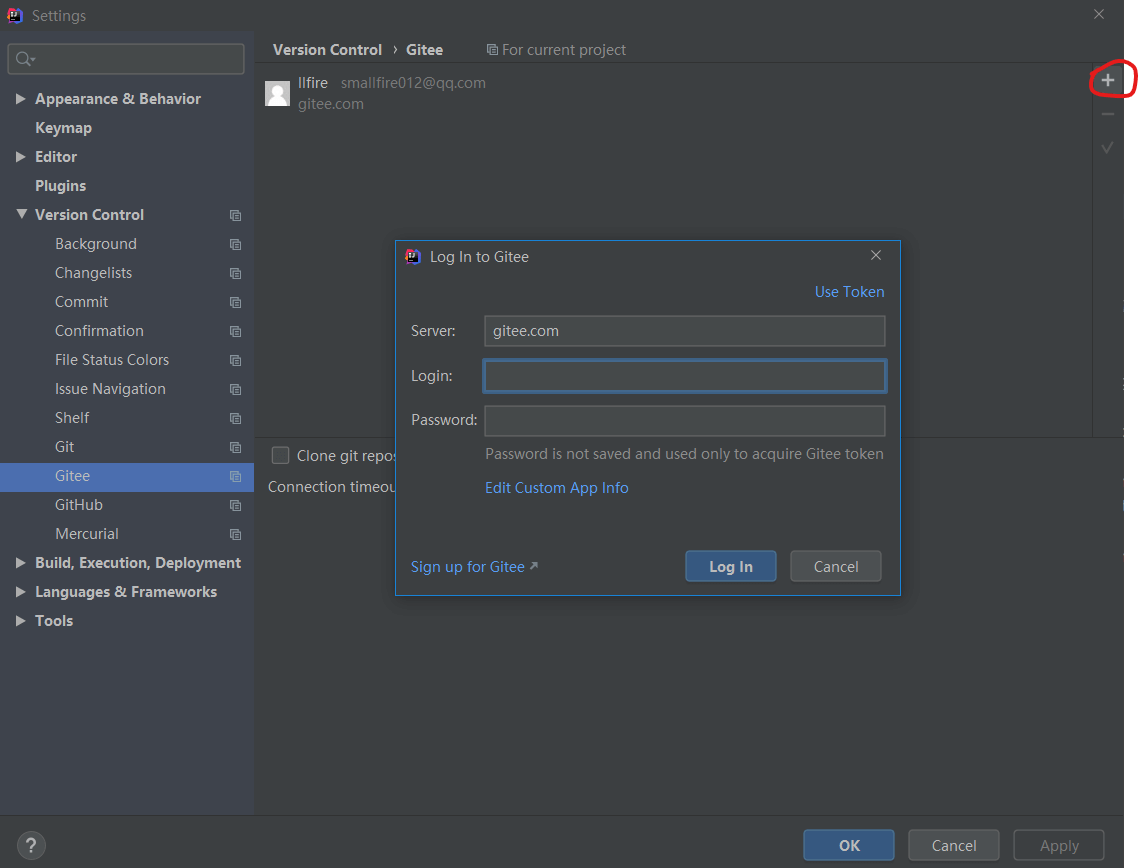Click the search magnifier icon in settings
This screenshot has width=1139, height=868.
[24, 60]
